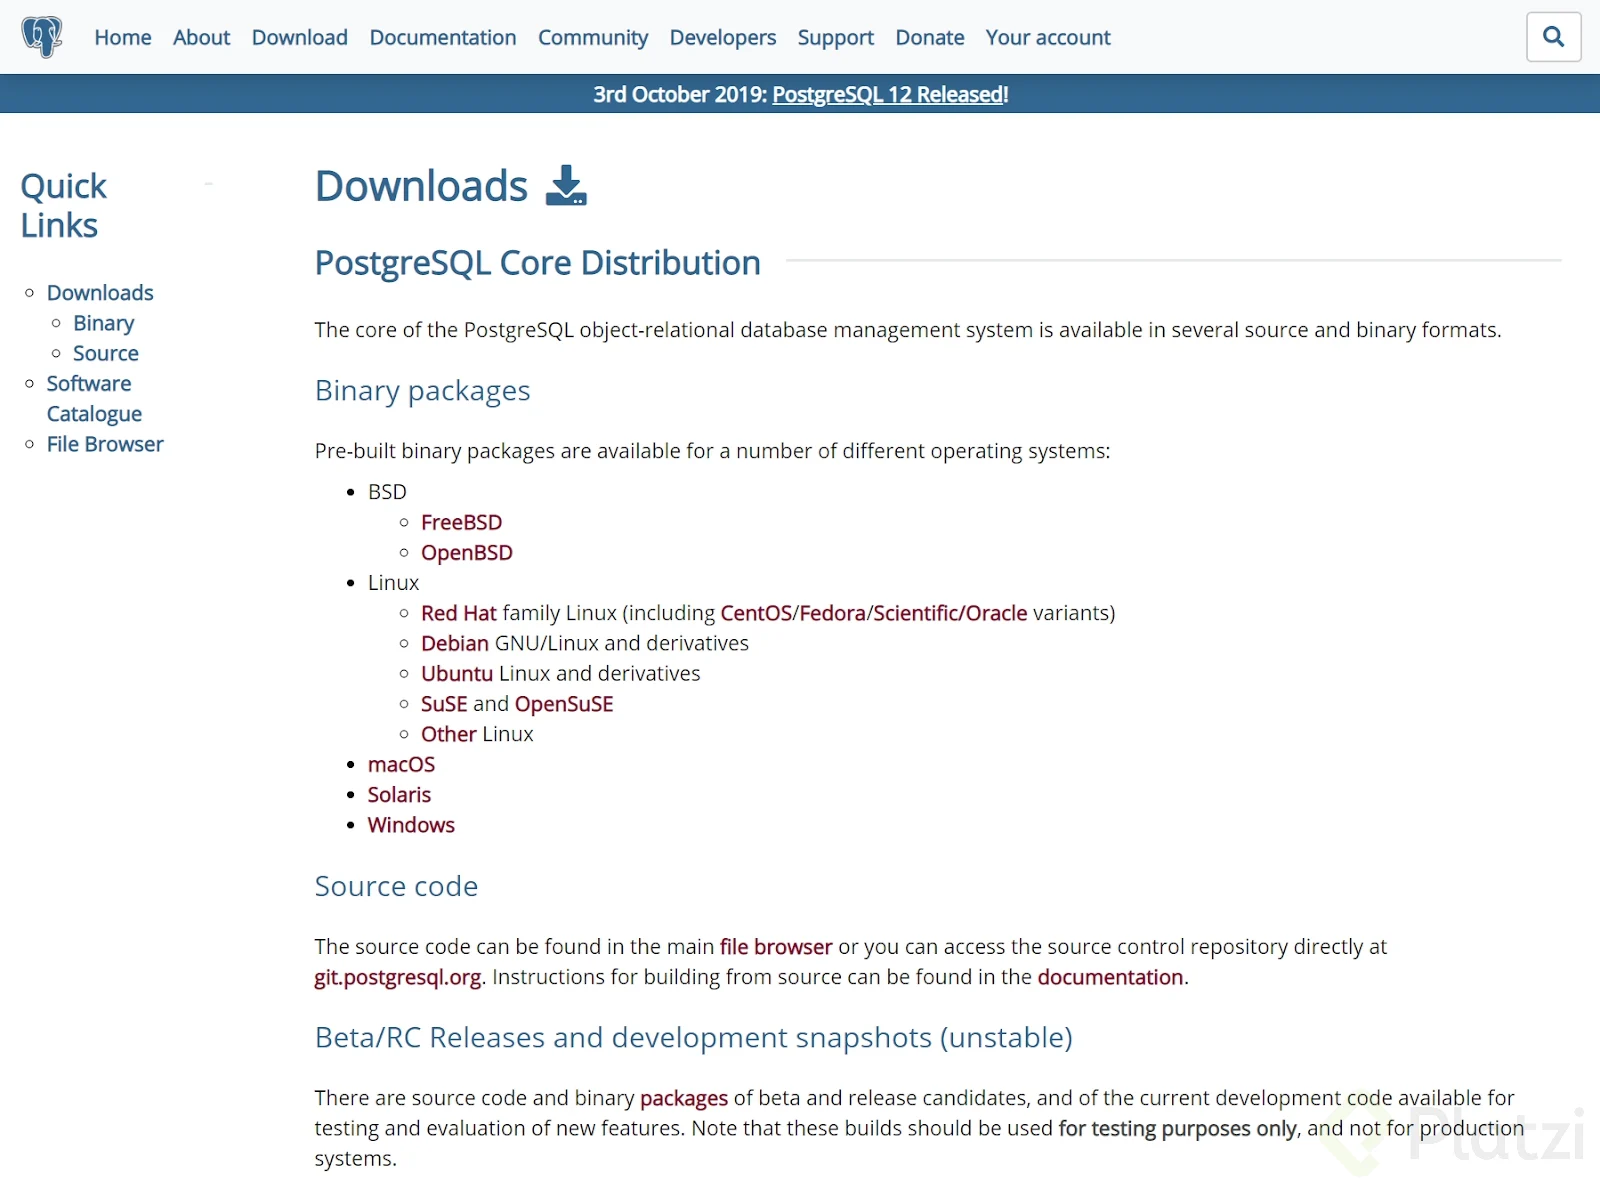
Task: Open the documentation link in Source code
Action: click(1110, 977)
